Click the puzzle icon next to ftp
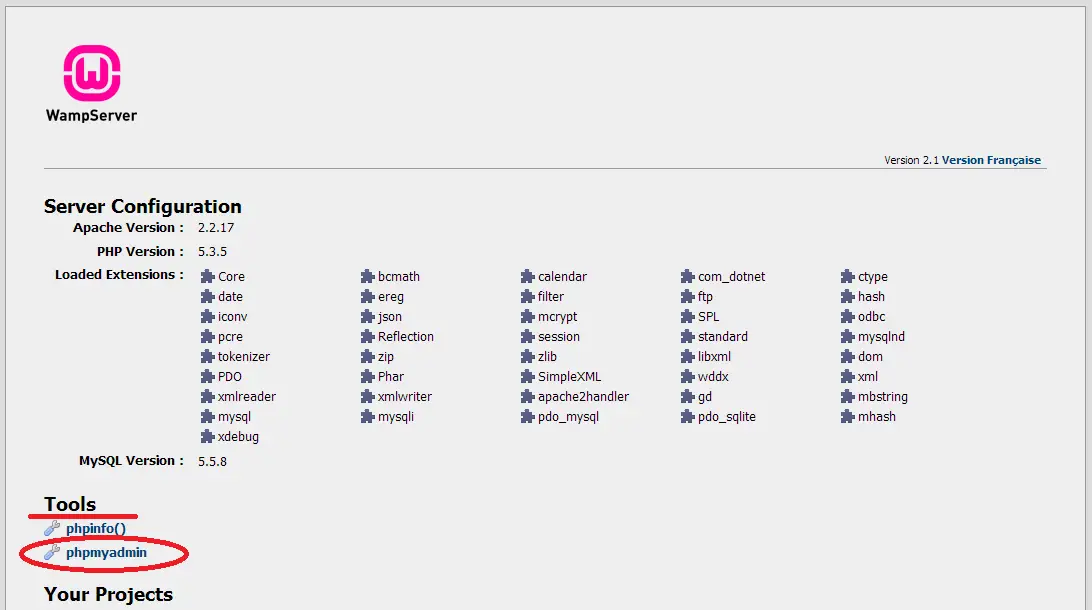 (688, 297)
